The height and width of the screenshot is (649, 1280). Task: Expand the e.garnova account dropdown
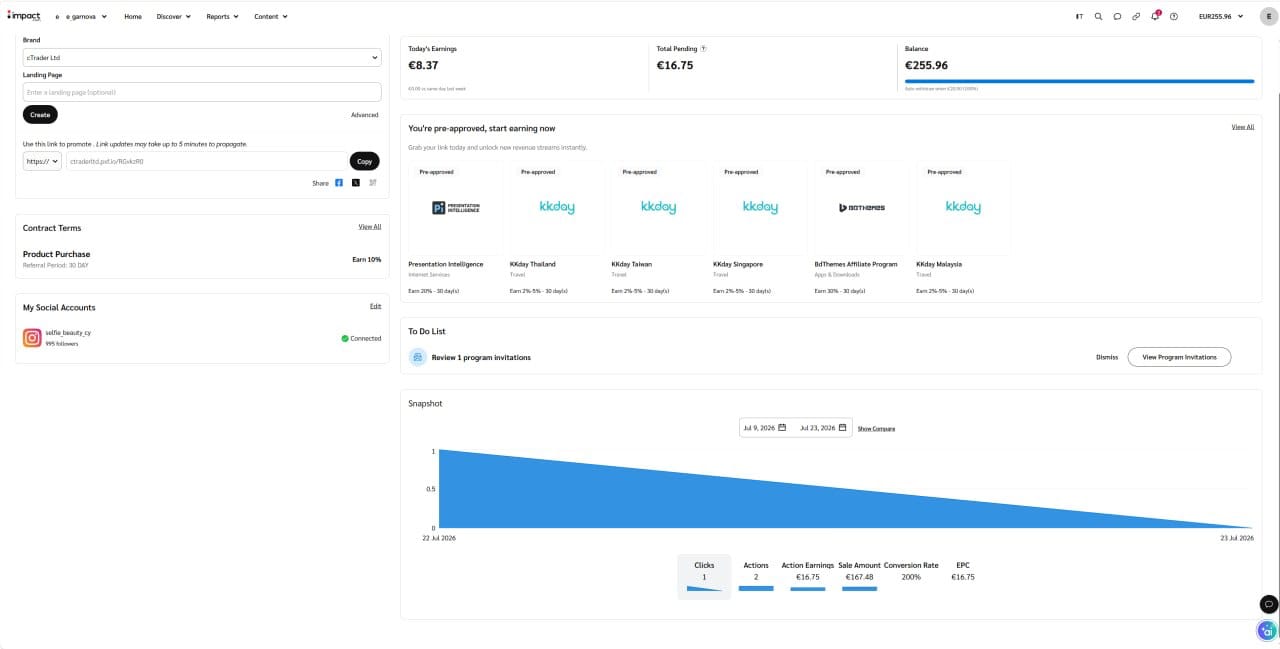[x=86, y=16]
